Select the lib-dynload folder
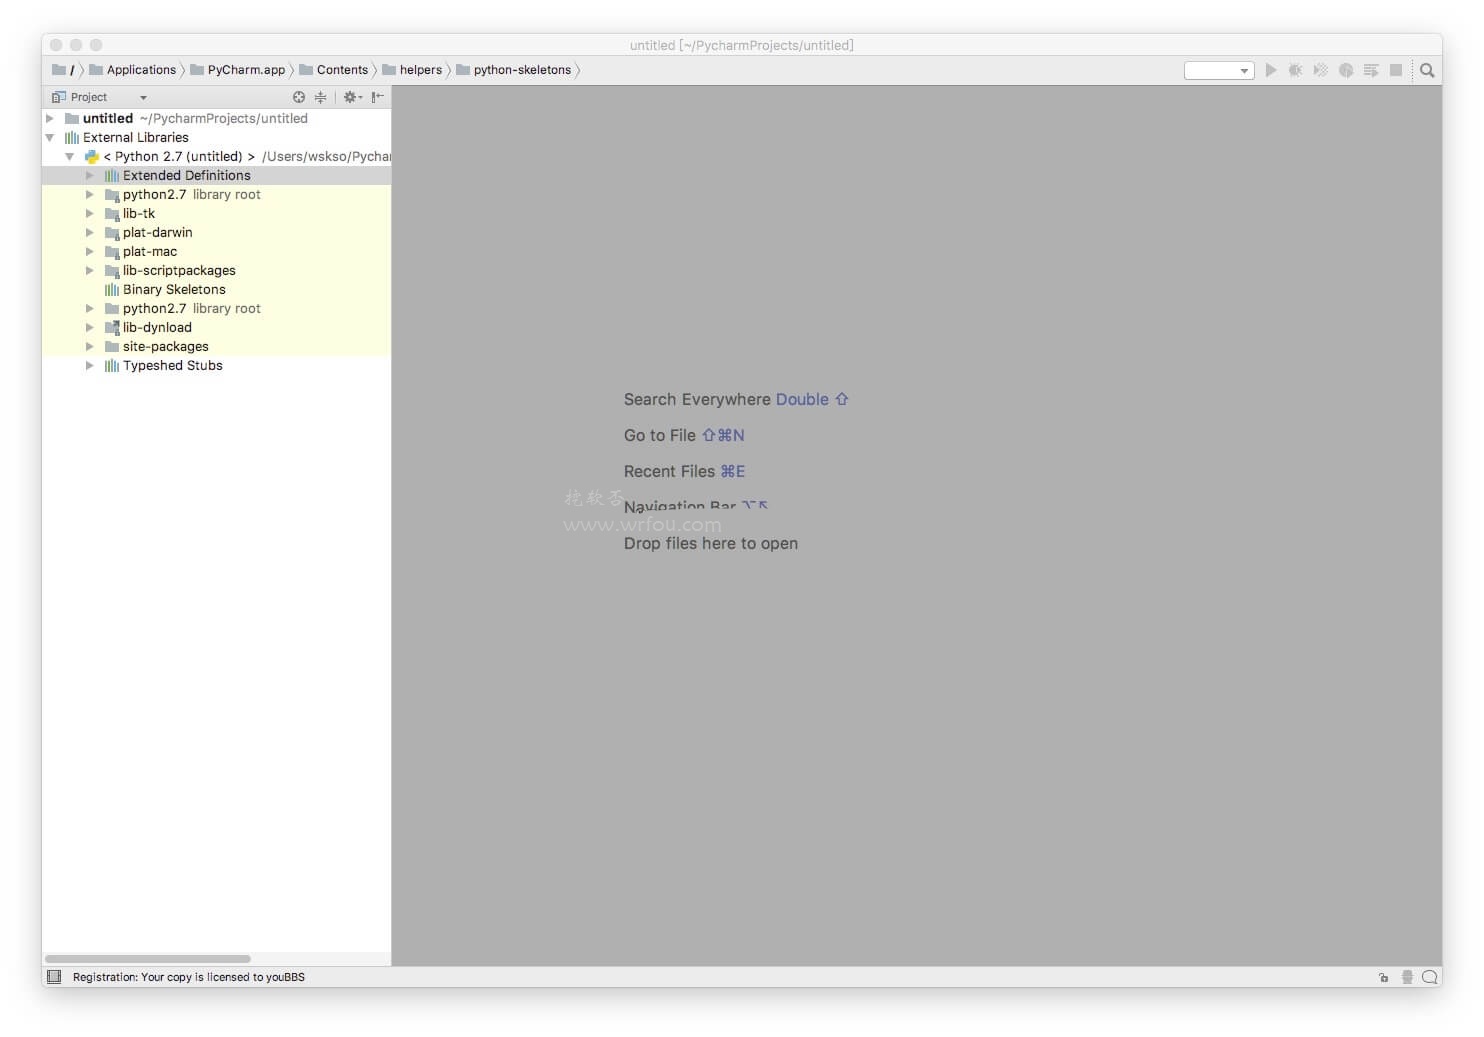This screenshot has height=1037, width=1484. click(x=216, y=327)
